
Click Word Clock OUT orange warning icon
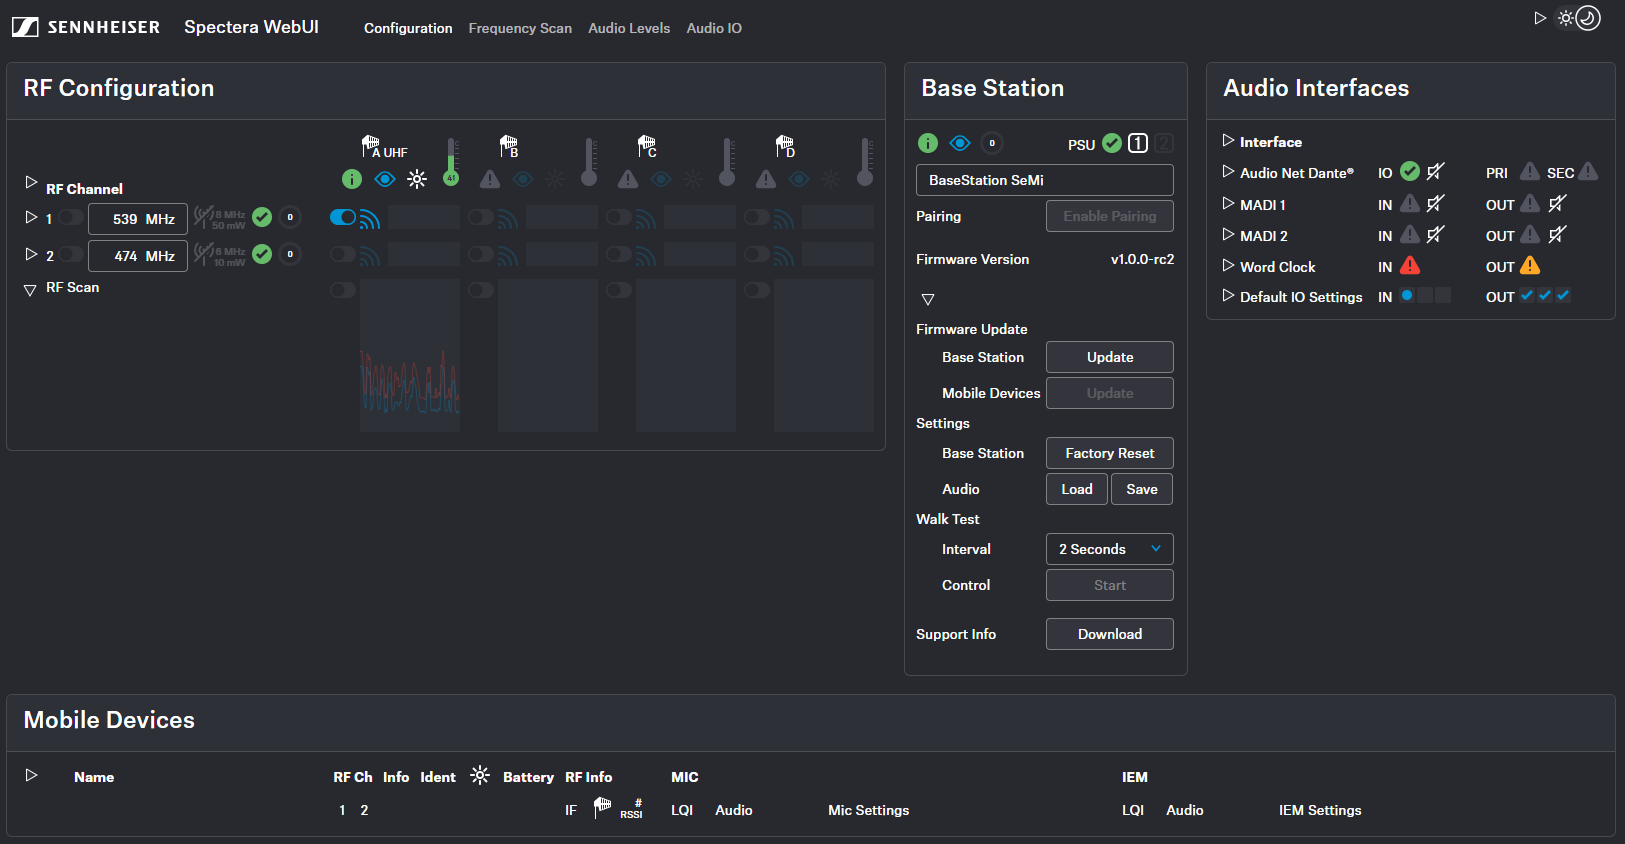[1530, 265]
